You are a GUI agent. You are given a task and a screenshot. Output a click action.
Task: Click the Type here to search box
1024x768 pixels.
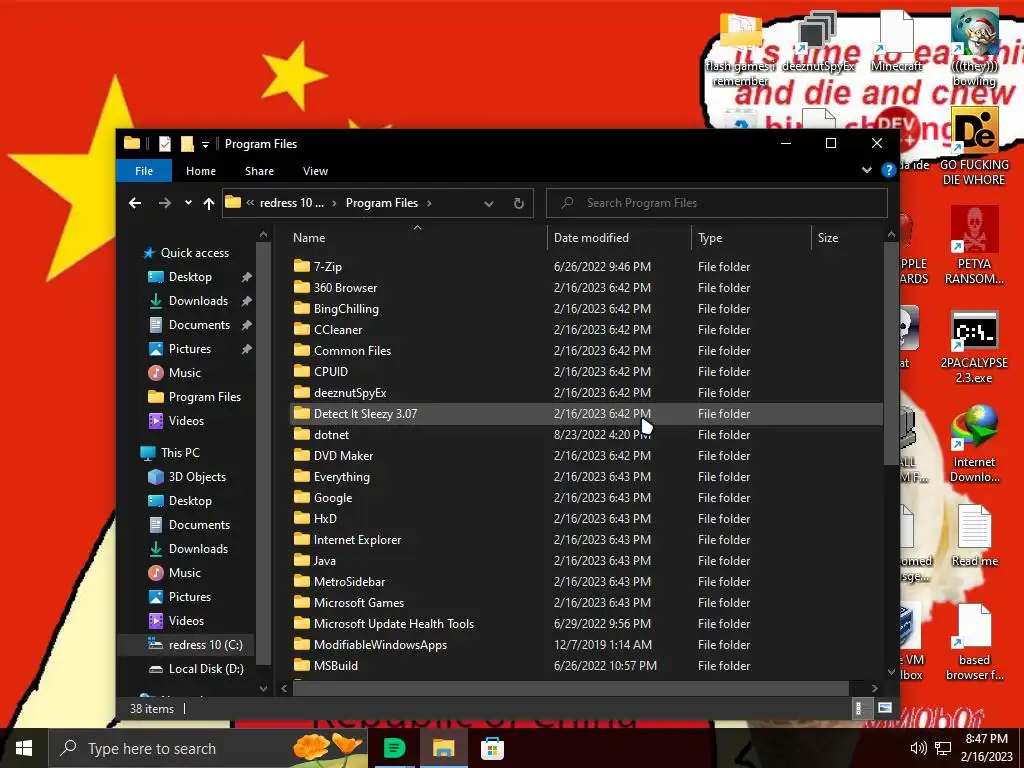click(208, 748)
